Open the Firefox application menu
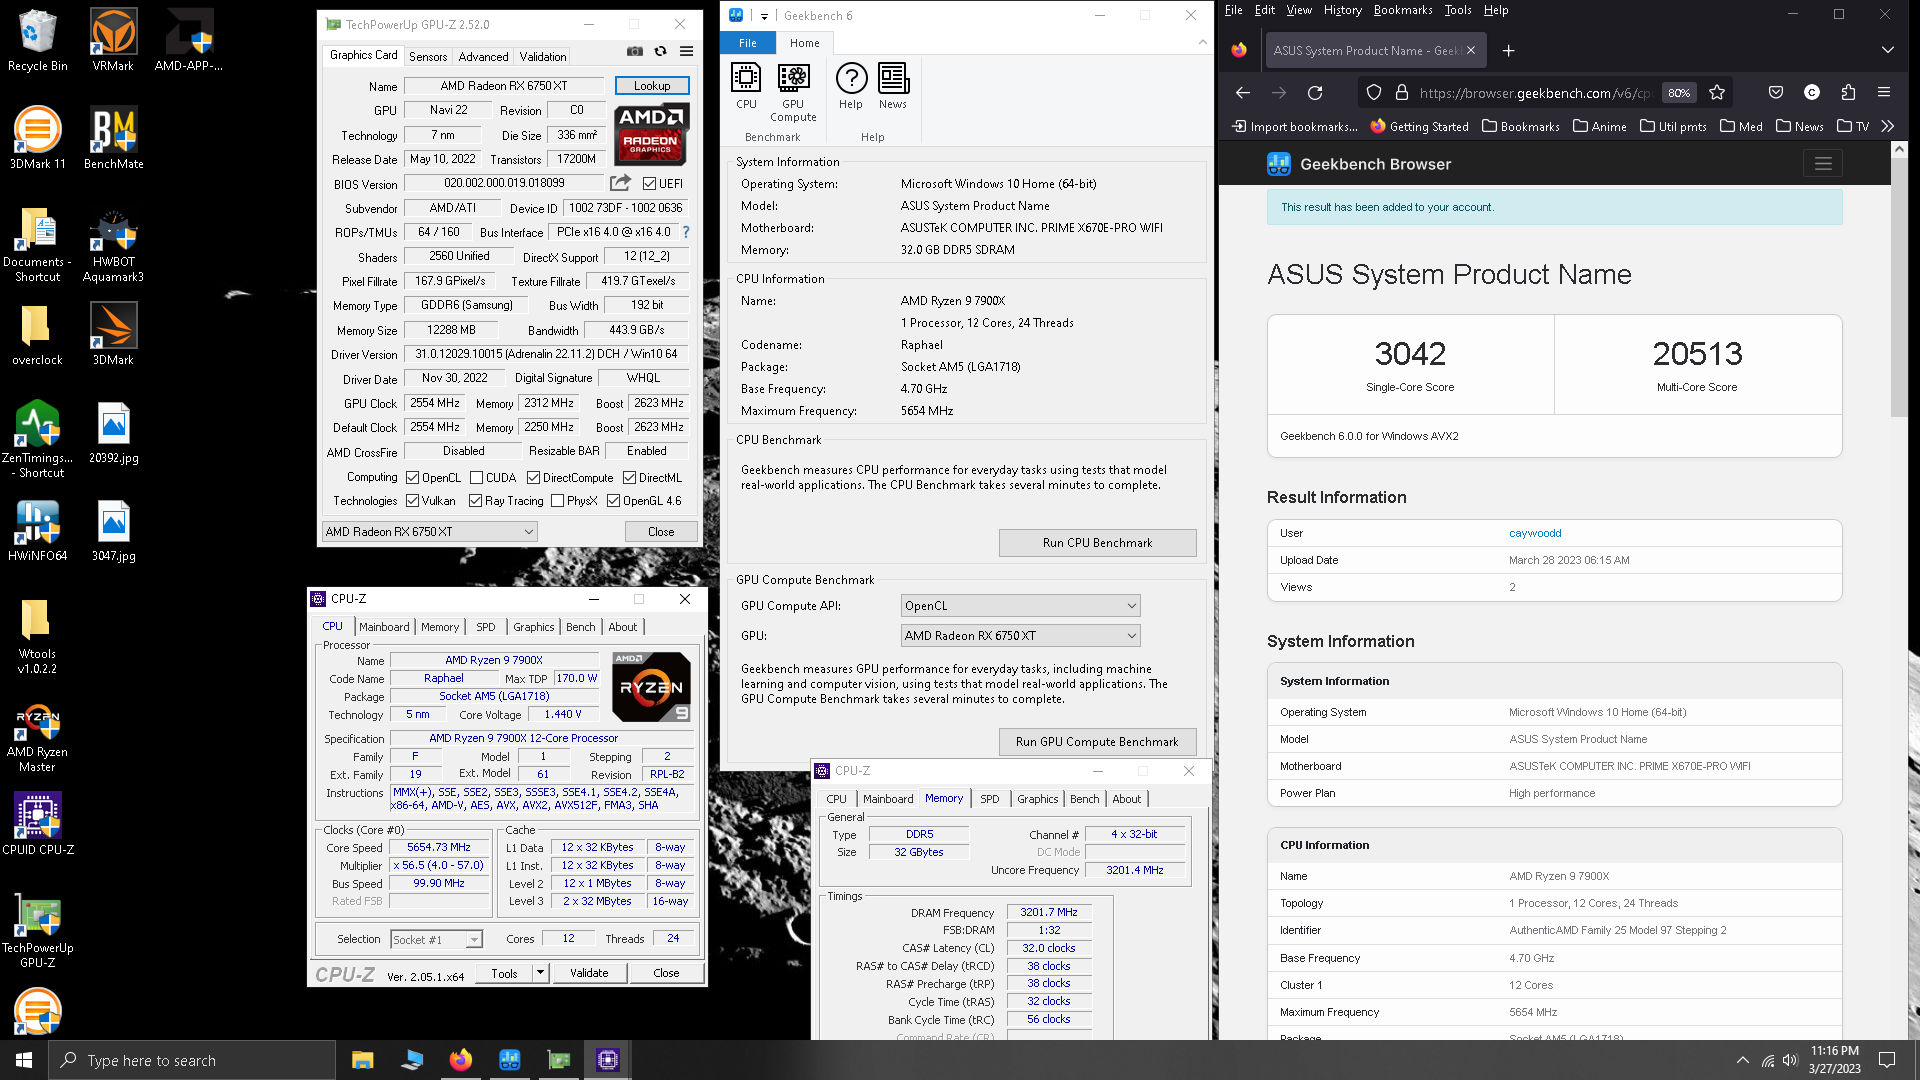The image size is (1920, 1080). click(x=1884, y=92)
